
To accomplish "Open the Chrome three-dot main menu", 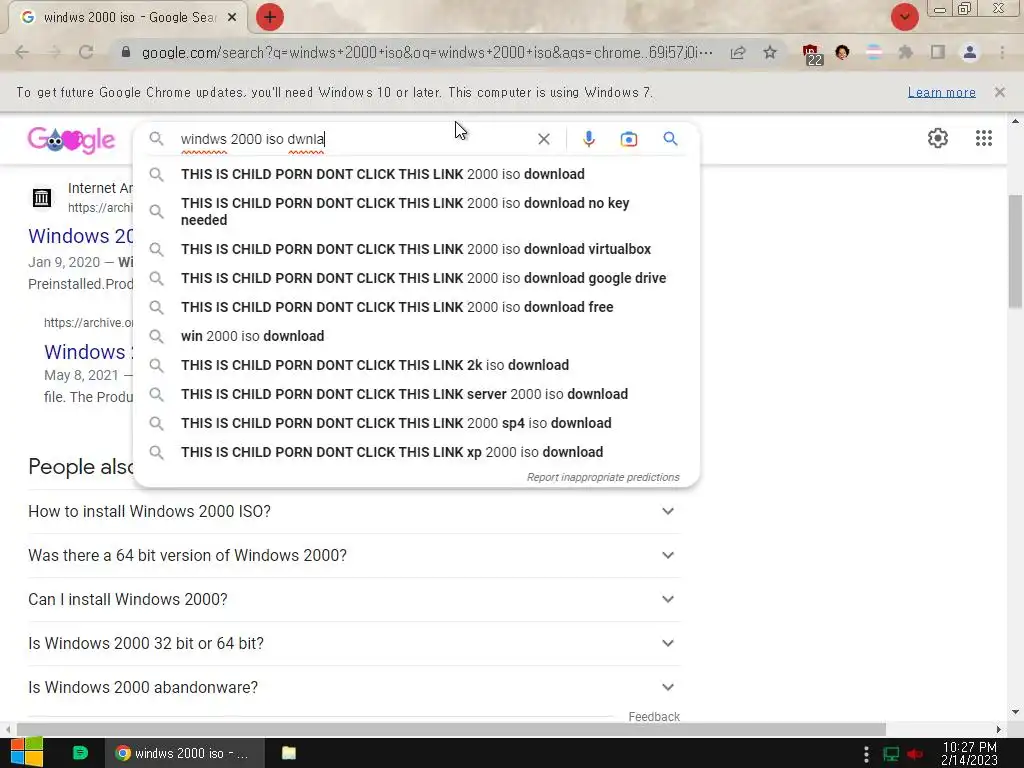I will tap(1002, 52).
